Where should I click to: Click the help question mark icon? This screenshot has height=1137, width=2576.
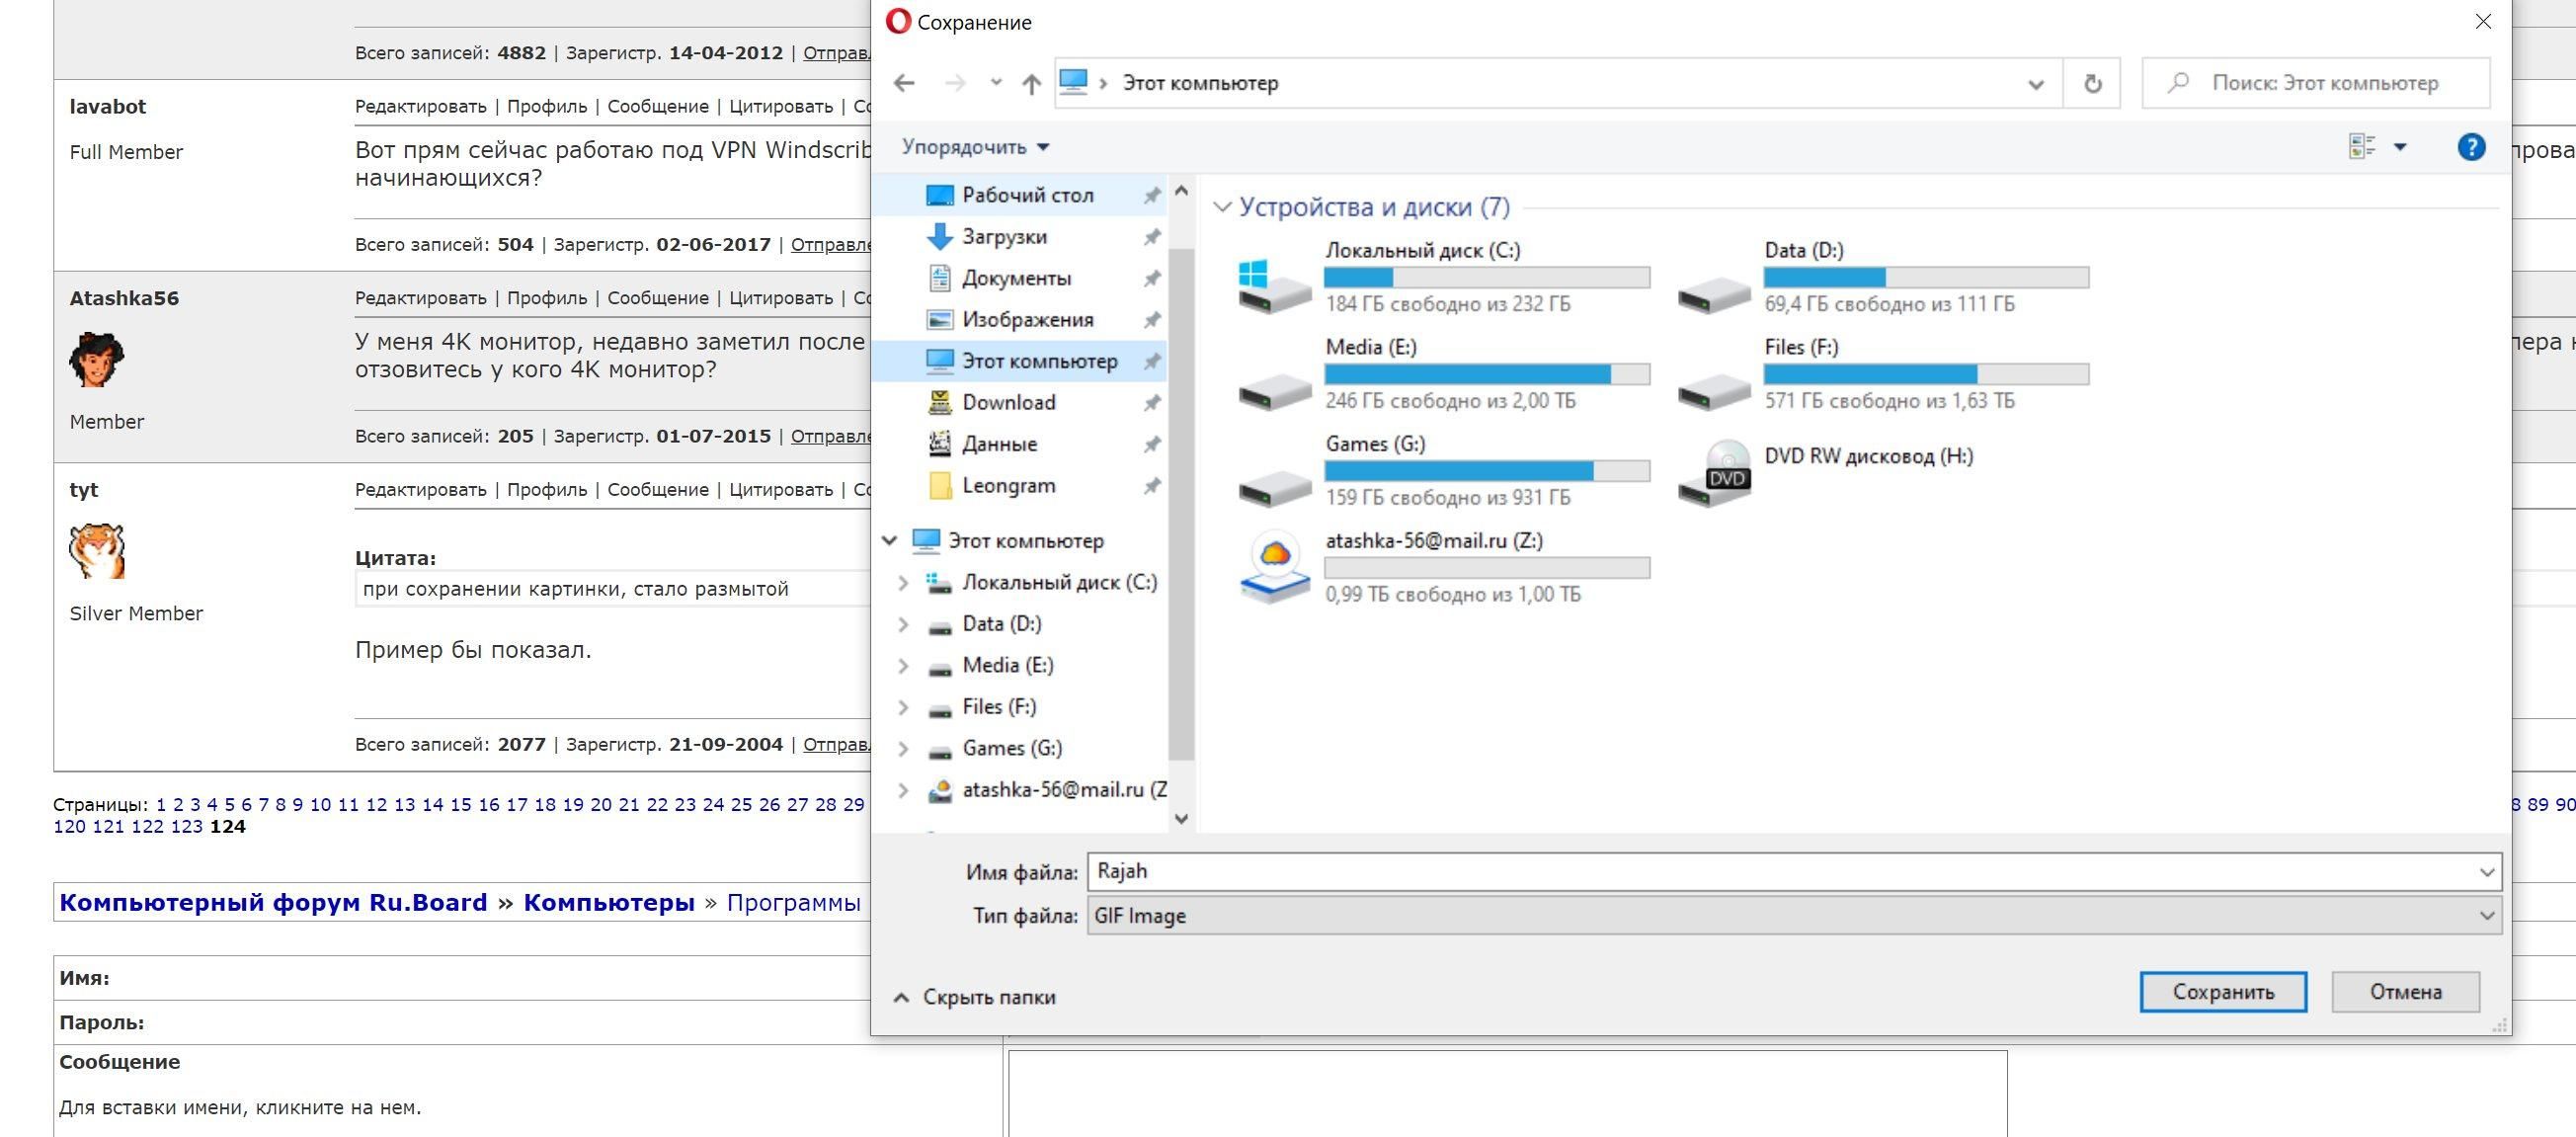pyautogui.click(x=2471, y=146)
